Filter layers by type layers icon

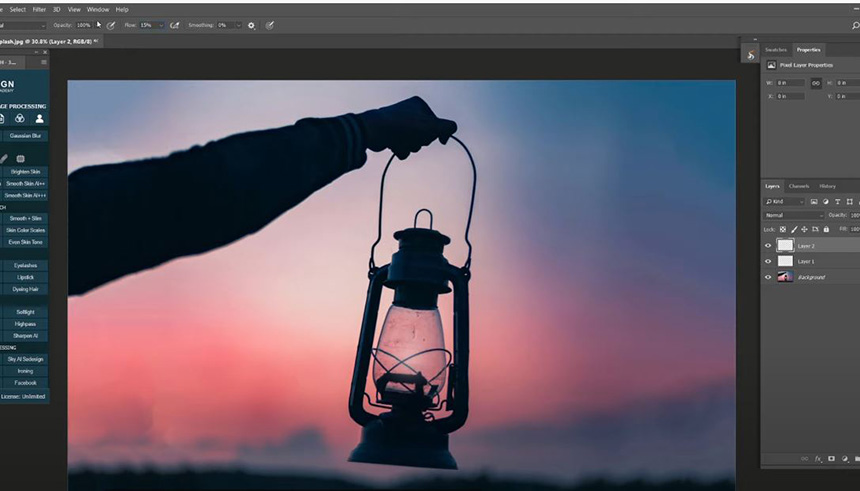(838, 201)
